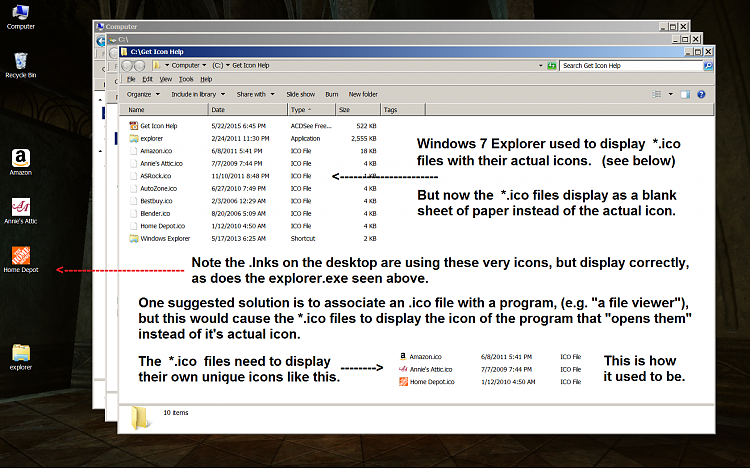Open the Computer desktop icon
The height and width of the screenshot is (469, 750).
pyautogui.click(x=20, y=17)
